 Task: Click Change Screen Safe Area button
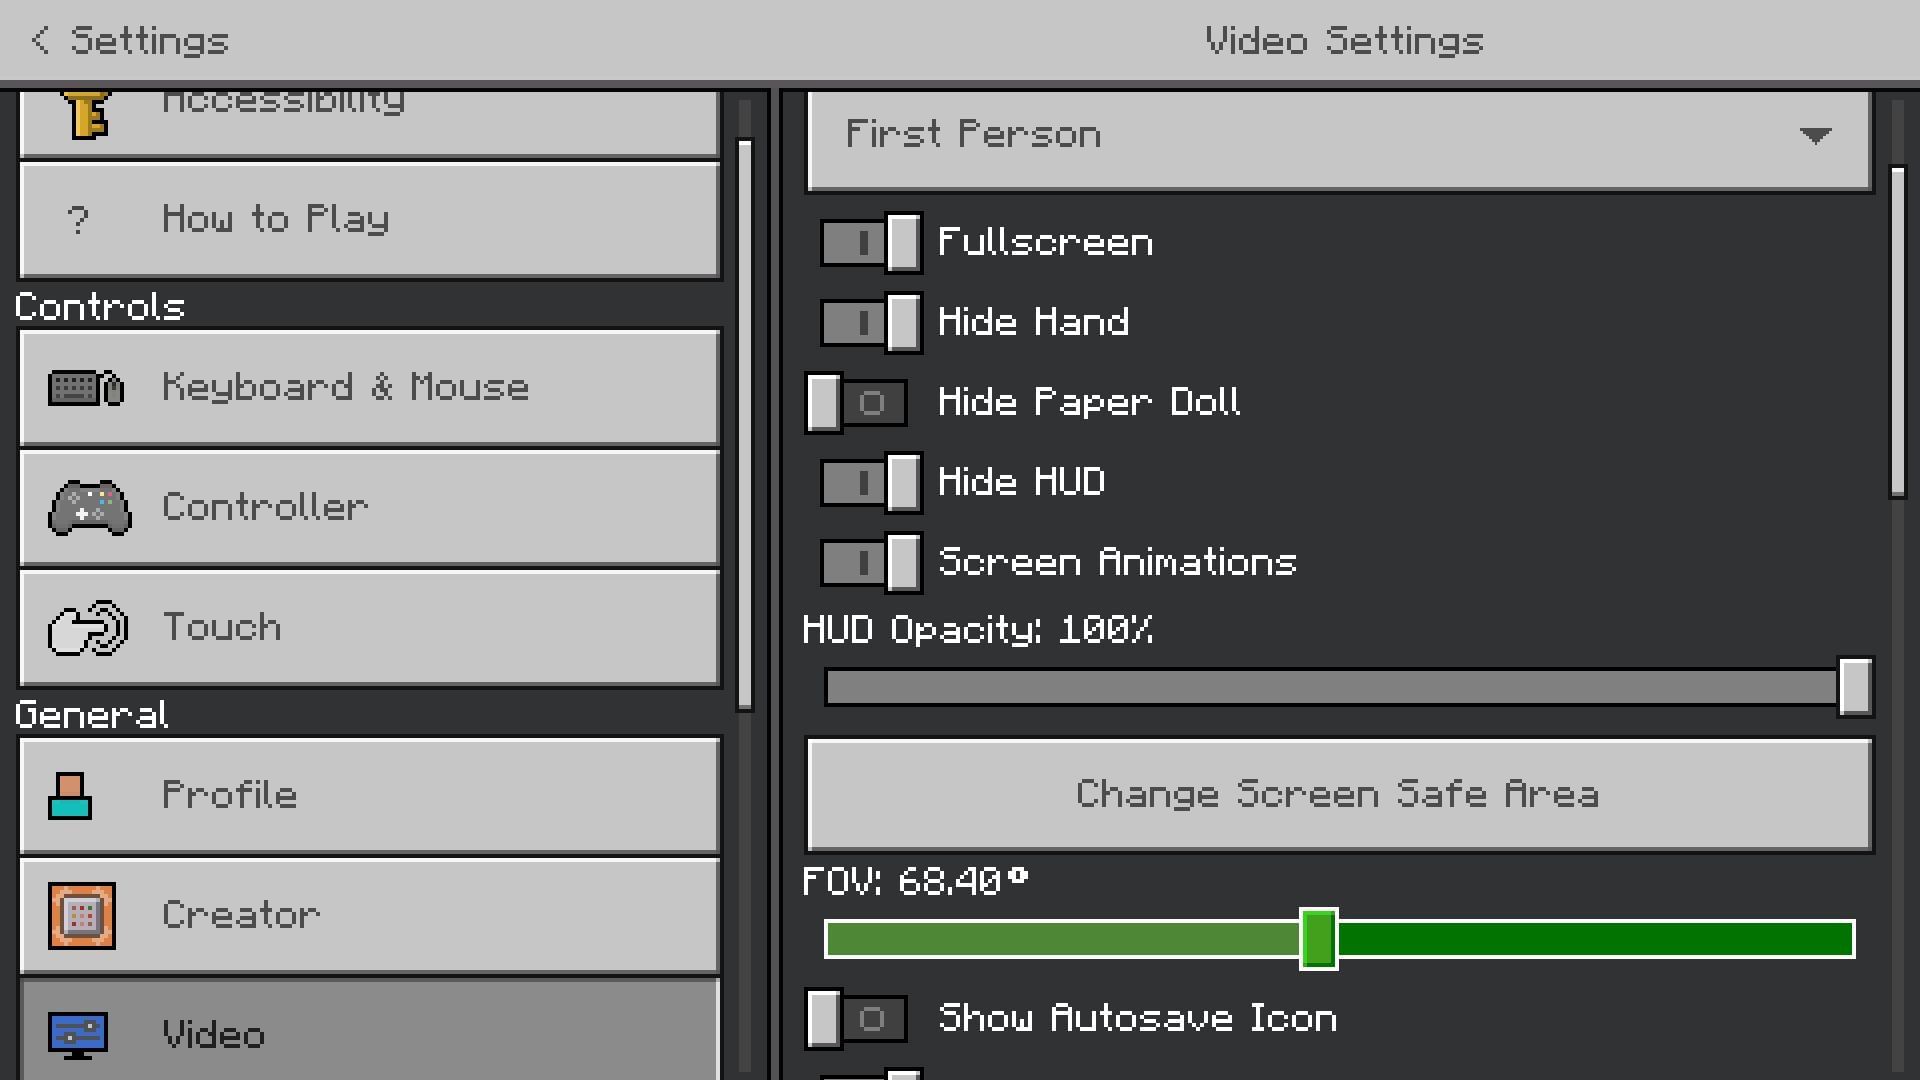(1338, 793)
